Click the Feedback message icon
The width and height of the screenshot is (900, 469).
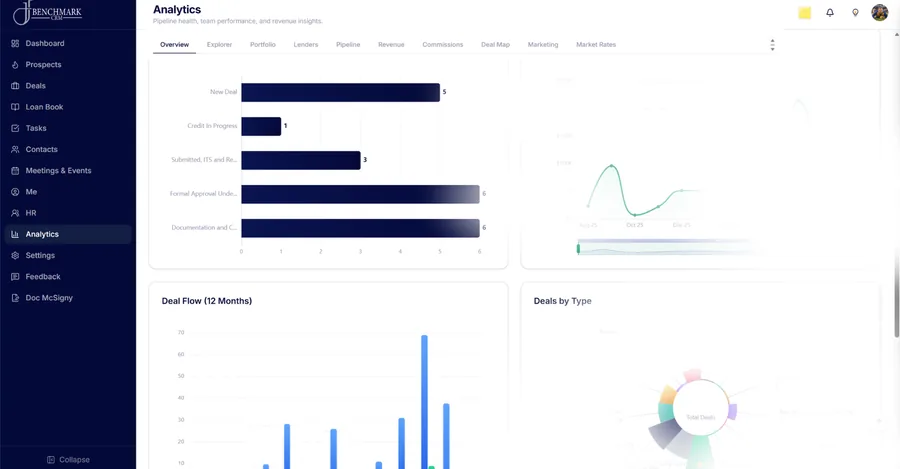pyautogui.click(x=15, y=277)
